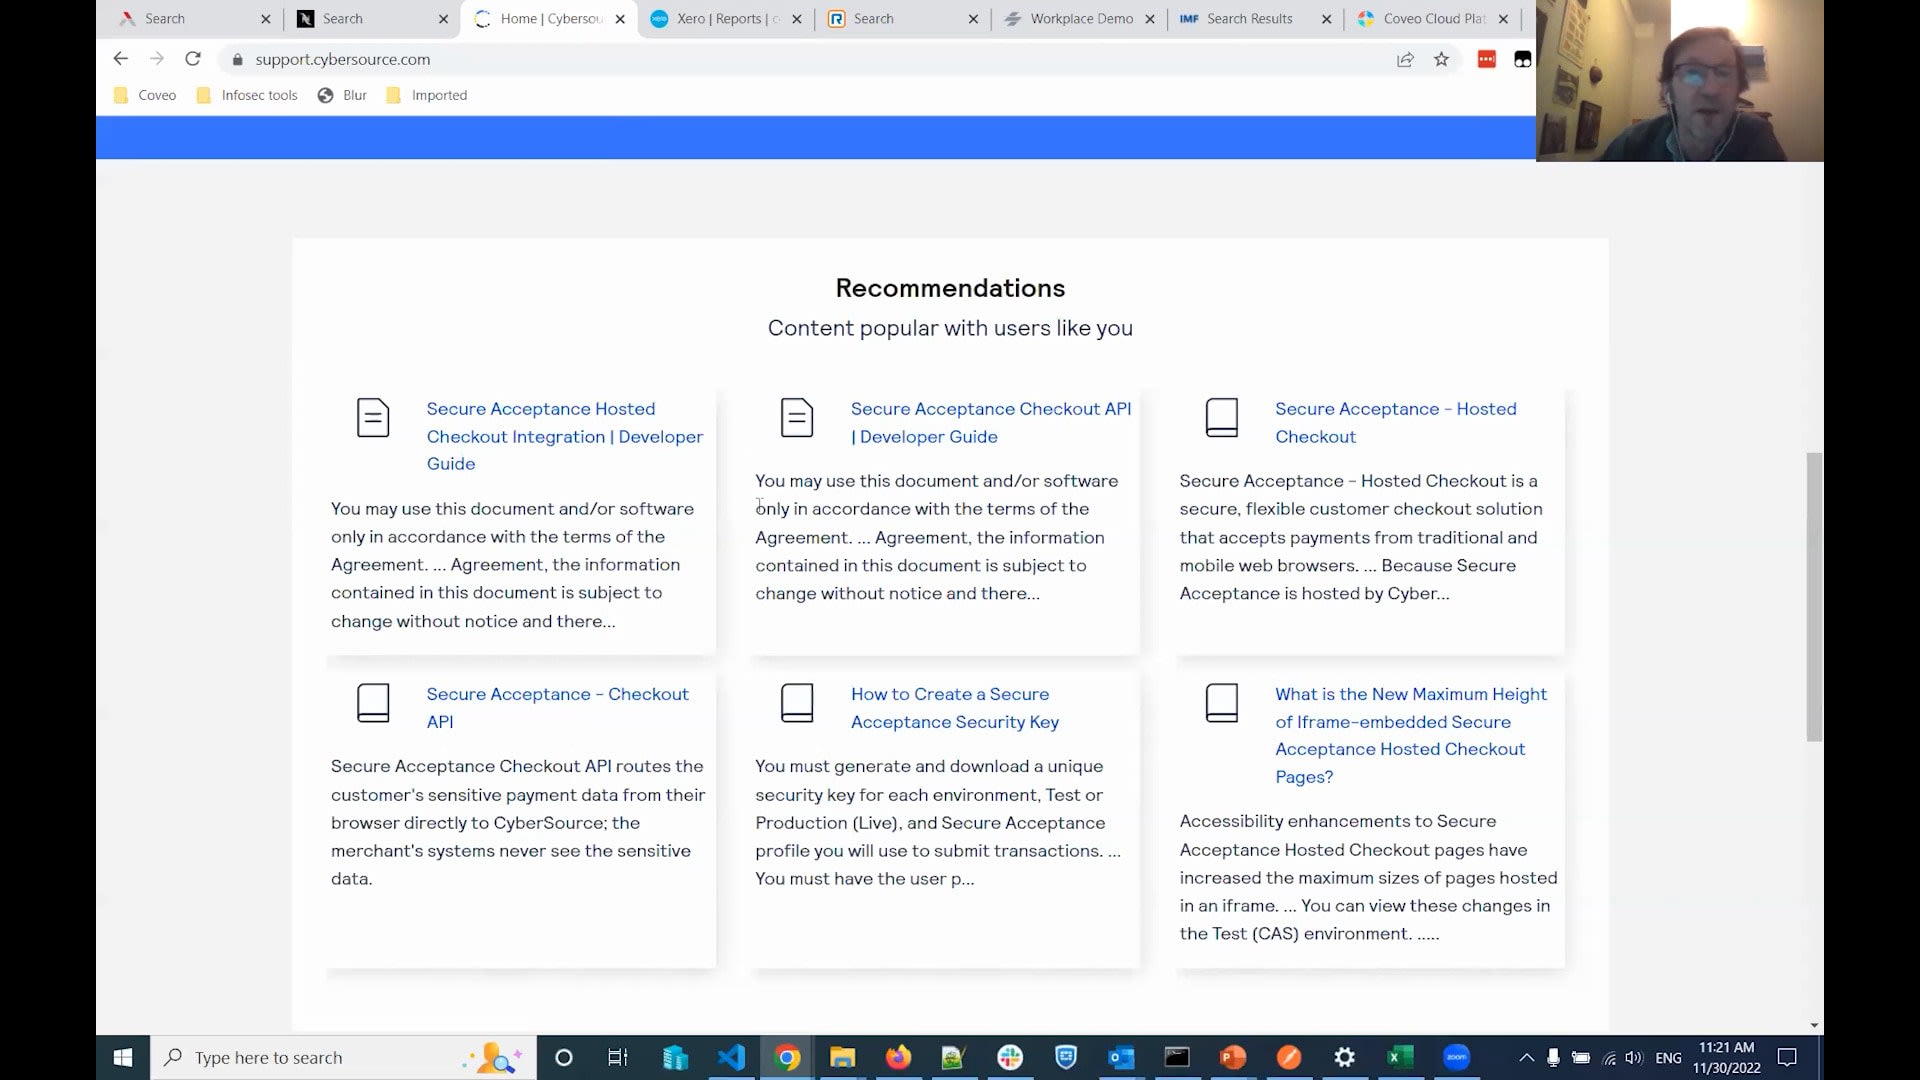Go back using browser back arrow
The image size is (1920, 1080).
click(121, 59)
